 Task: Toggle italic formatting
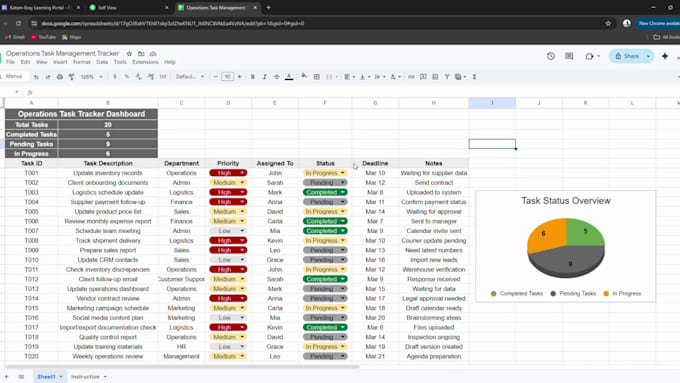265,77
